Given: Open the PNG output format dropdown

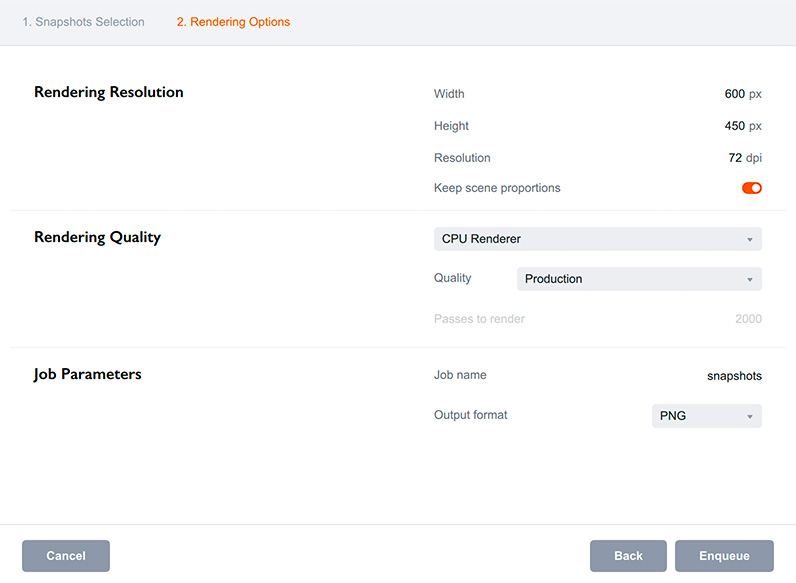Looking at the screenshot, I should [x=706, y=416].
